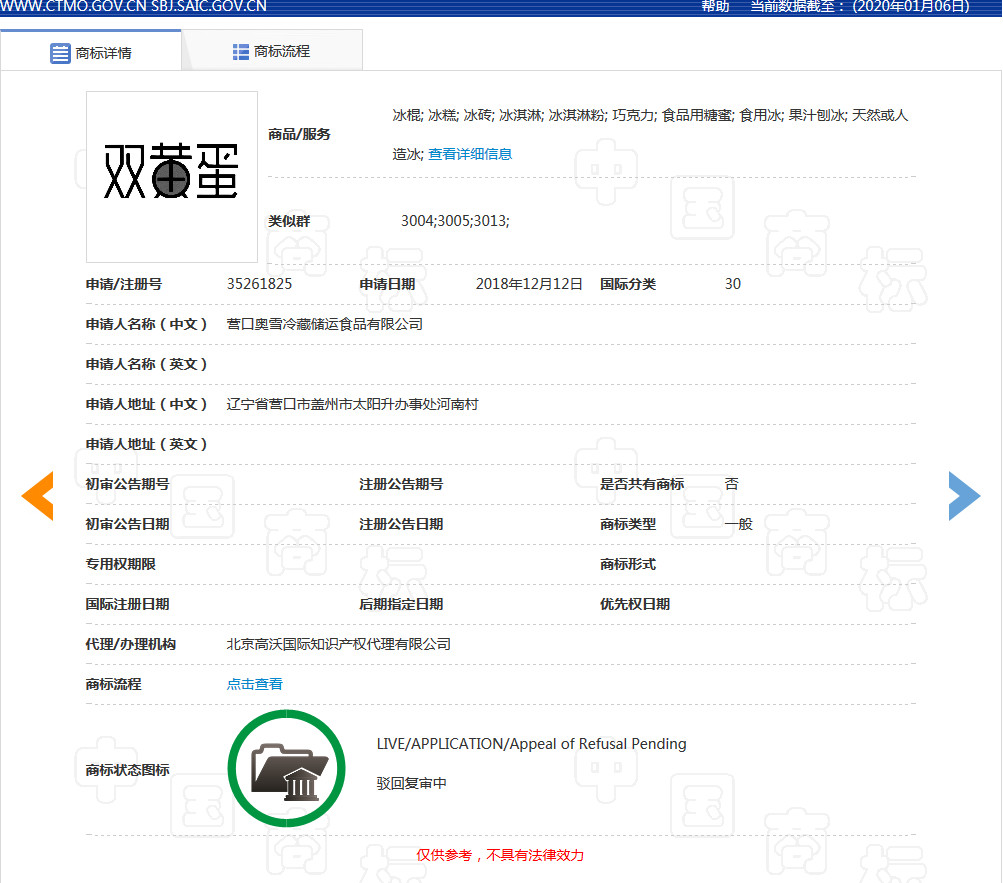Viewport: 1003px width, 883px height.
Task: Click the 商标流程 grid icon
Action: point(241,52)
